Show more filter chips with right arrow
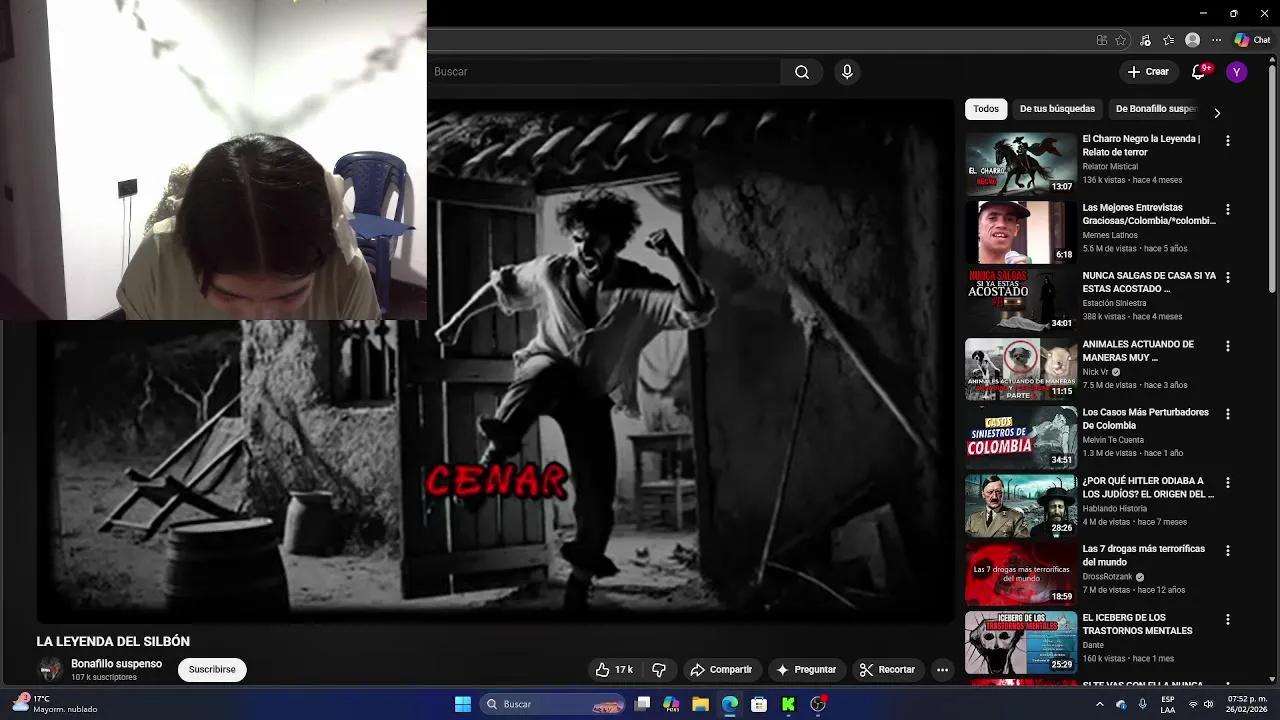The image size is (1280, 720). coord(1217,113)
